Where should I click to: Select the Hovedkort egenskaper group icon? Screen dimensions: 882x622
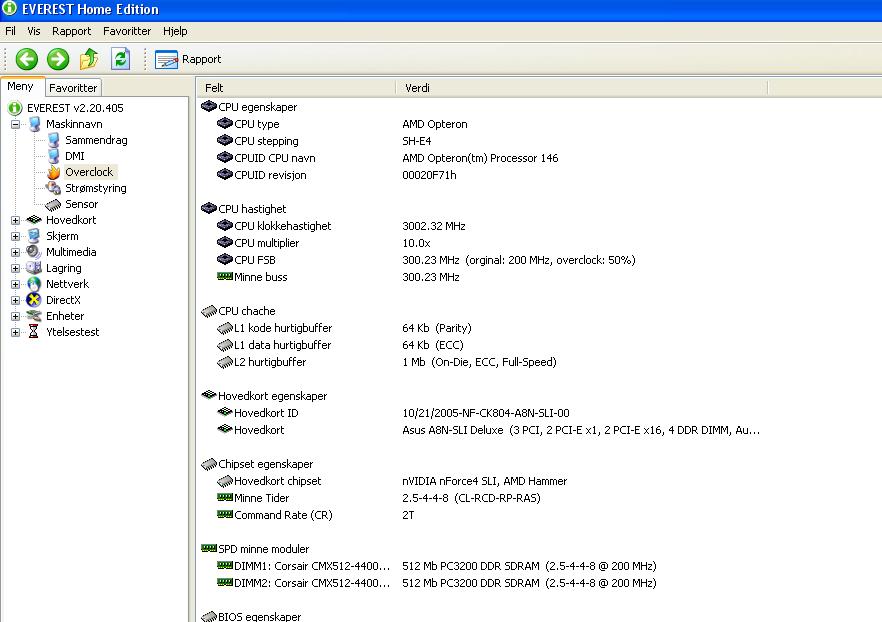pos(209,395)
